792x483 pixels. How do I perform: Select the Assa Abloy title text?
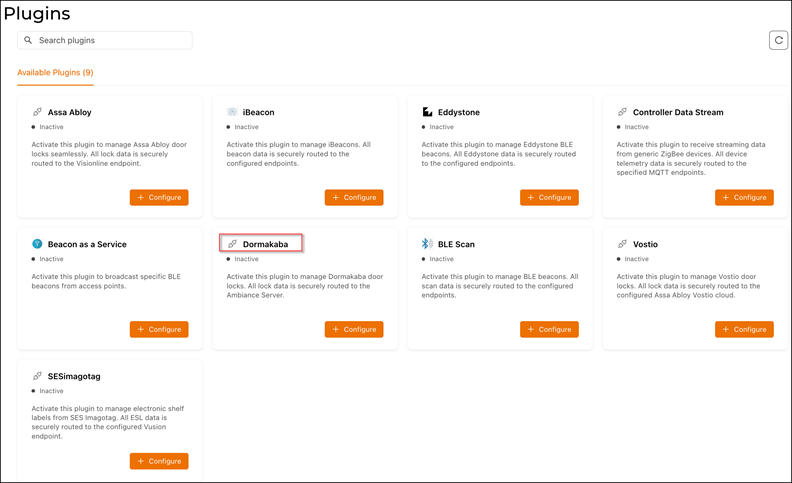pyautogui.click(x=70, y=112)
